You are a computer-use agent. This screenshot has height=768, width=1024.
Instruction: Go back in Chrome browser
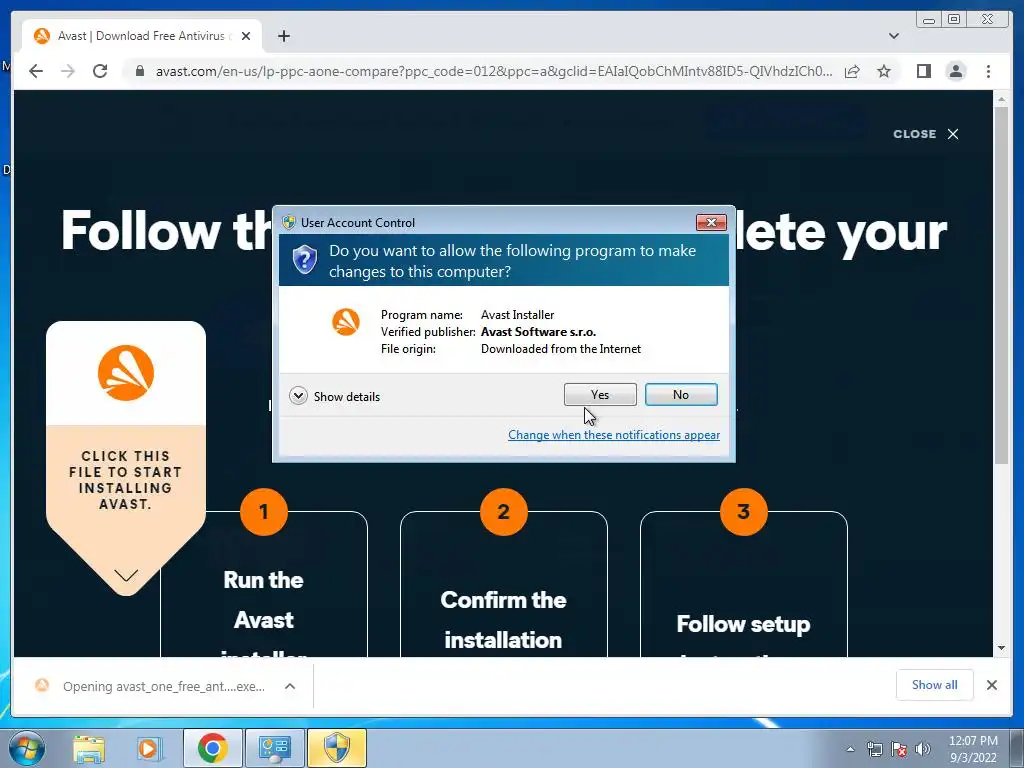coord(36,71)
